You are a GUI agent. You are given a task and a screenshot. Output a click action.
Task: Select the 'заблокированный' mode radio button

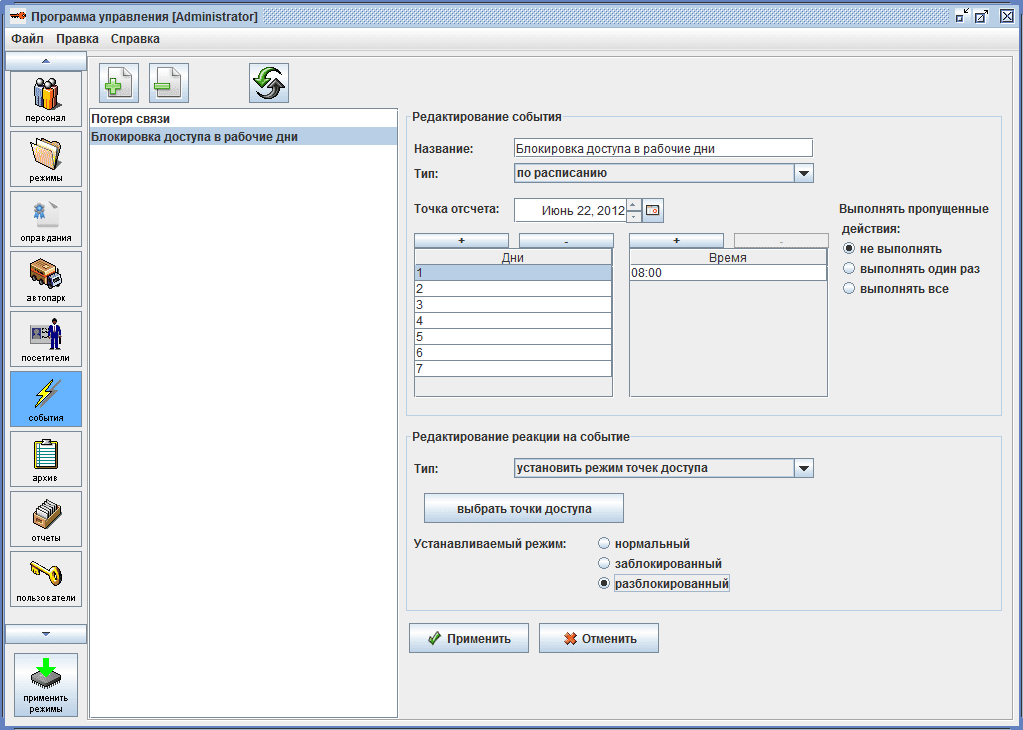(604, 564)
